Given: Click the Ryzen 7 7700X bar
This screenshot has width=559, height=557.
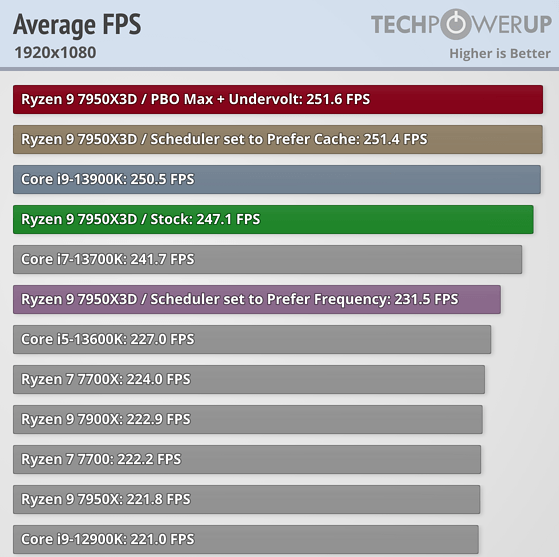Looking at the screenshot, I should pos(249,379).
